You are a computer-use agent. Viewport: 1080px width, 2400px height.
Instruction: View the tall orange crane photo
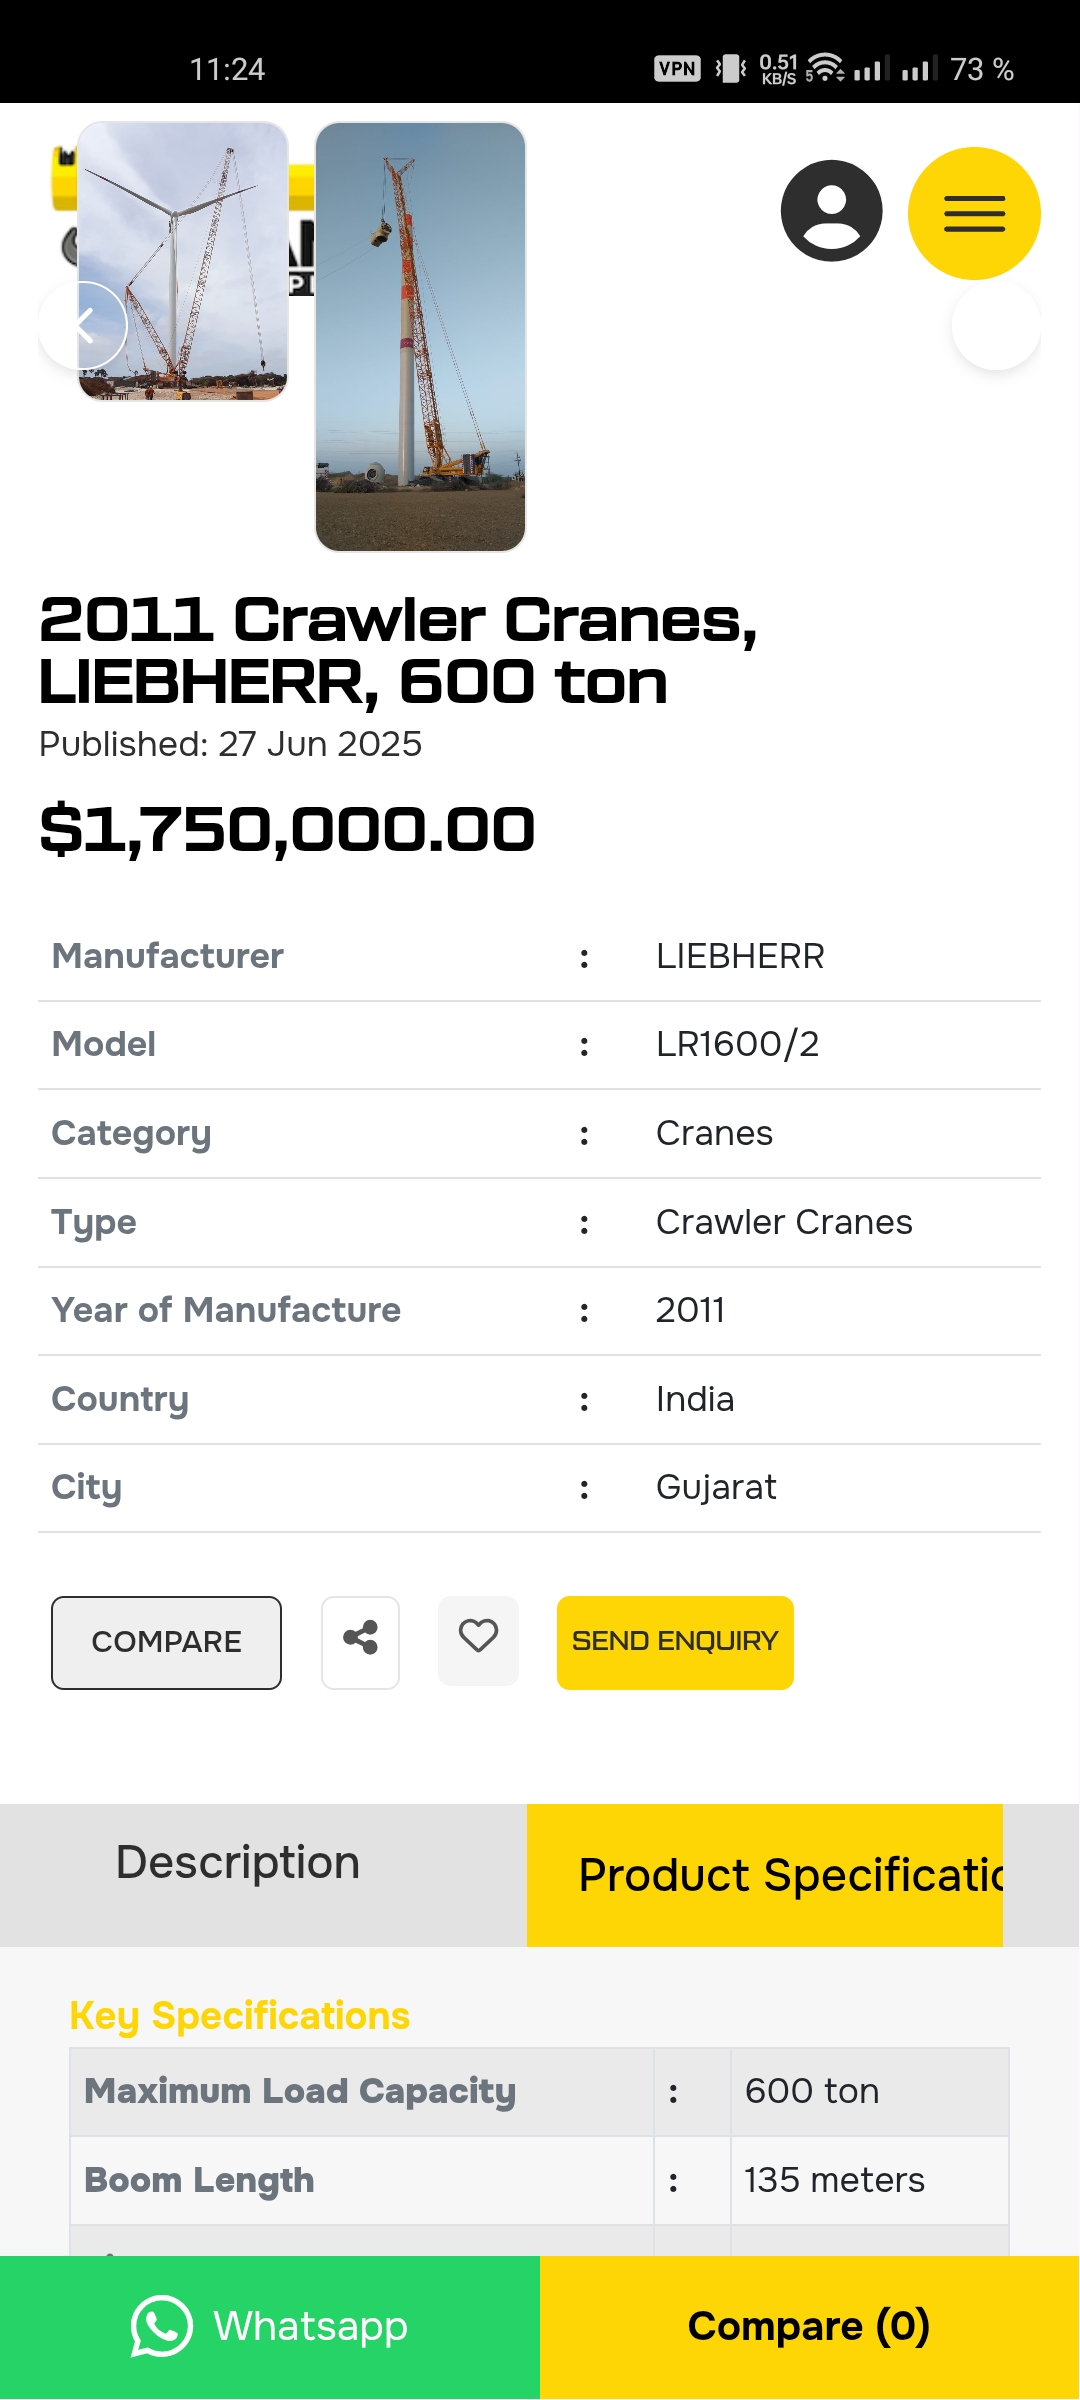click(x=420, y=337)
